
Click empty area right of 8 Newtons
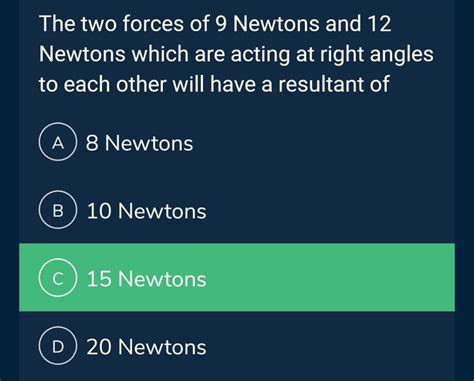[x=323, y=143]
